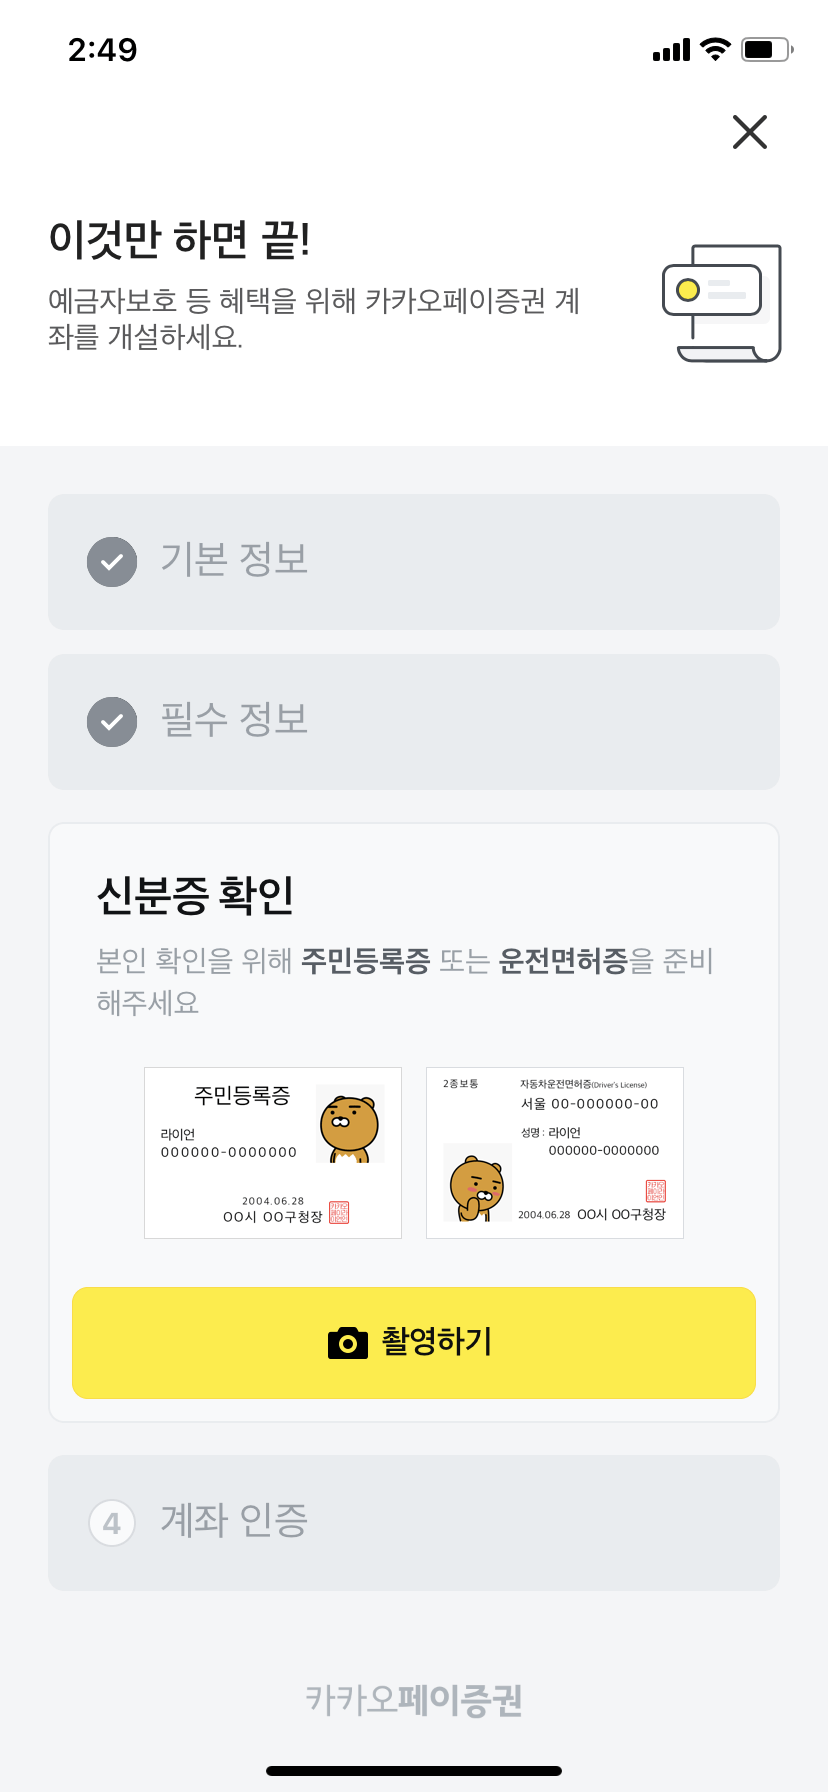This screenshot has width=828, height=1792.
Task: Tap the document card illustration icon
Action: coord(722,303)
